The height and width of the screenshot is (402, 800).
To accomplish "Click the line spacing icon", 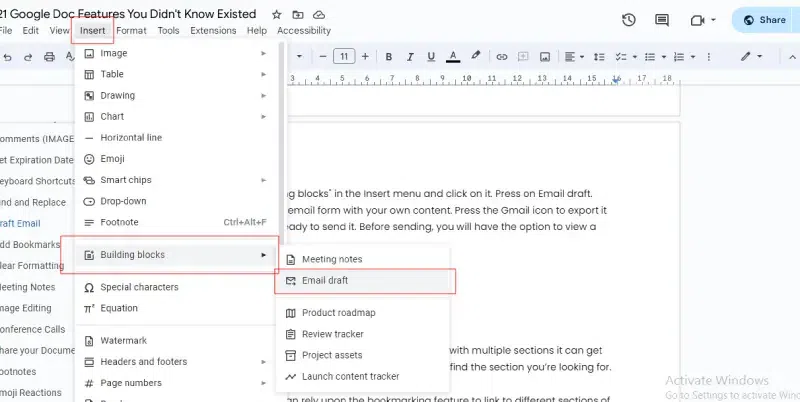I will pyautogui.click(x=599, y=57).
